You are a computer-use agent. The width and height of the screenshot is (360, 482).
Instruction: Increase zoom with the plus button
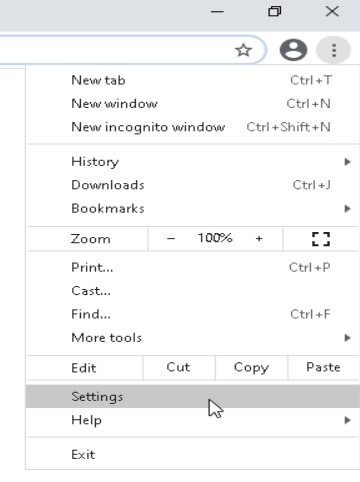(x=259, y=239)
